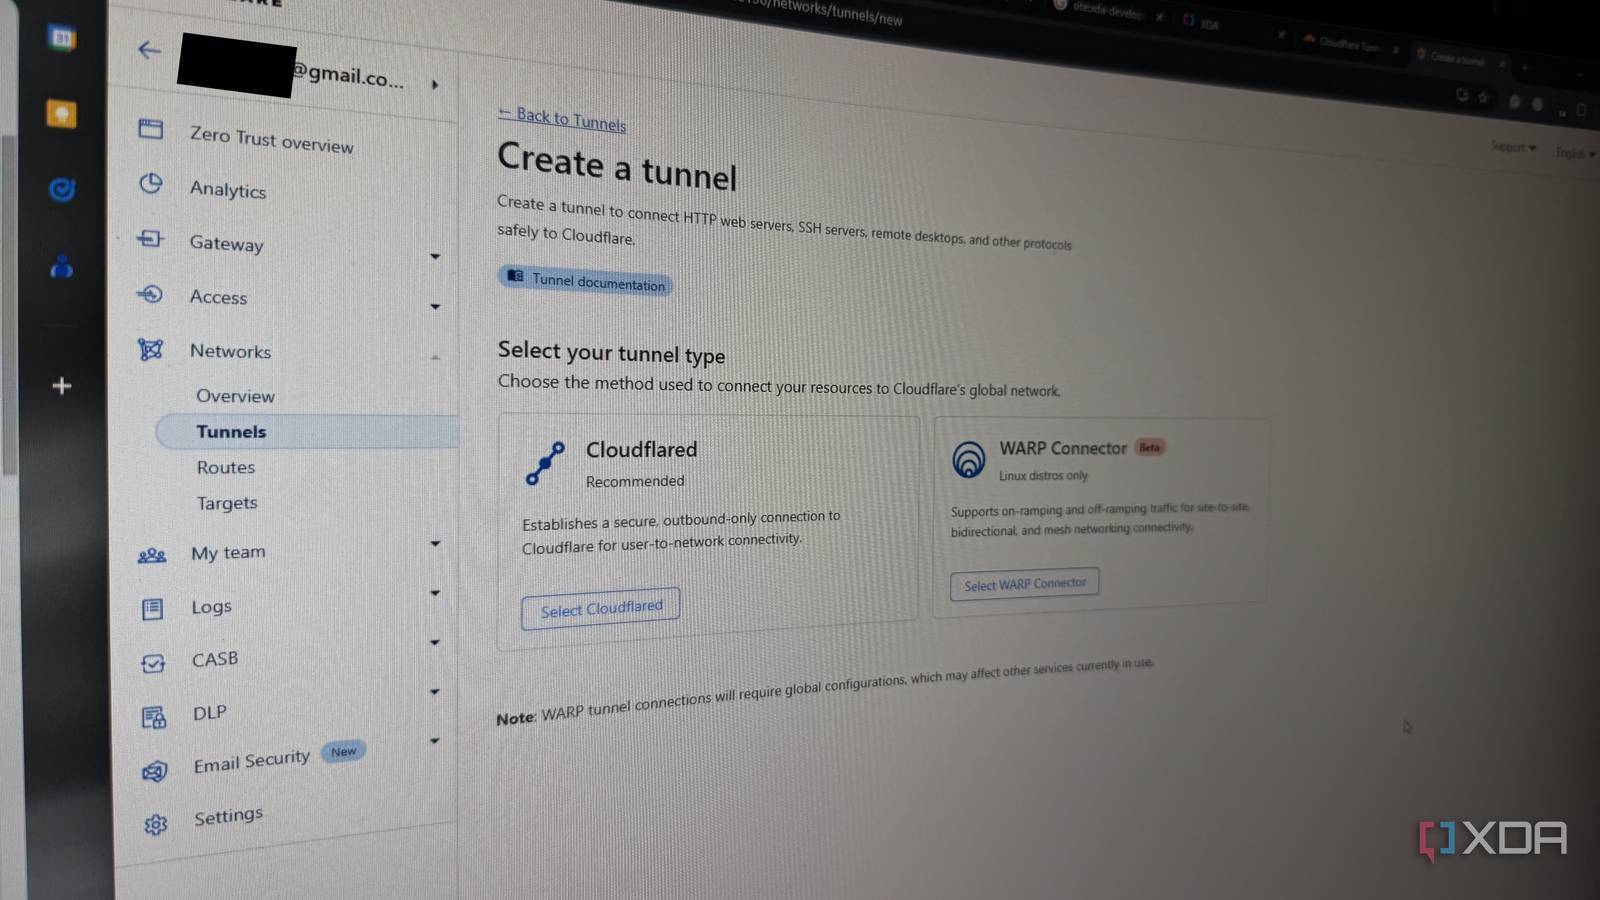
Task: Expand the My team submenu arrow
Action: pyautogui.click(x=435, y=544)
